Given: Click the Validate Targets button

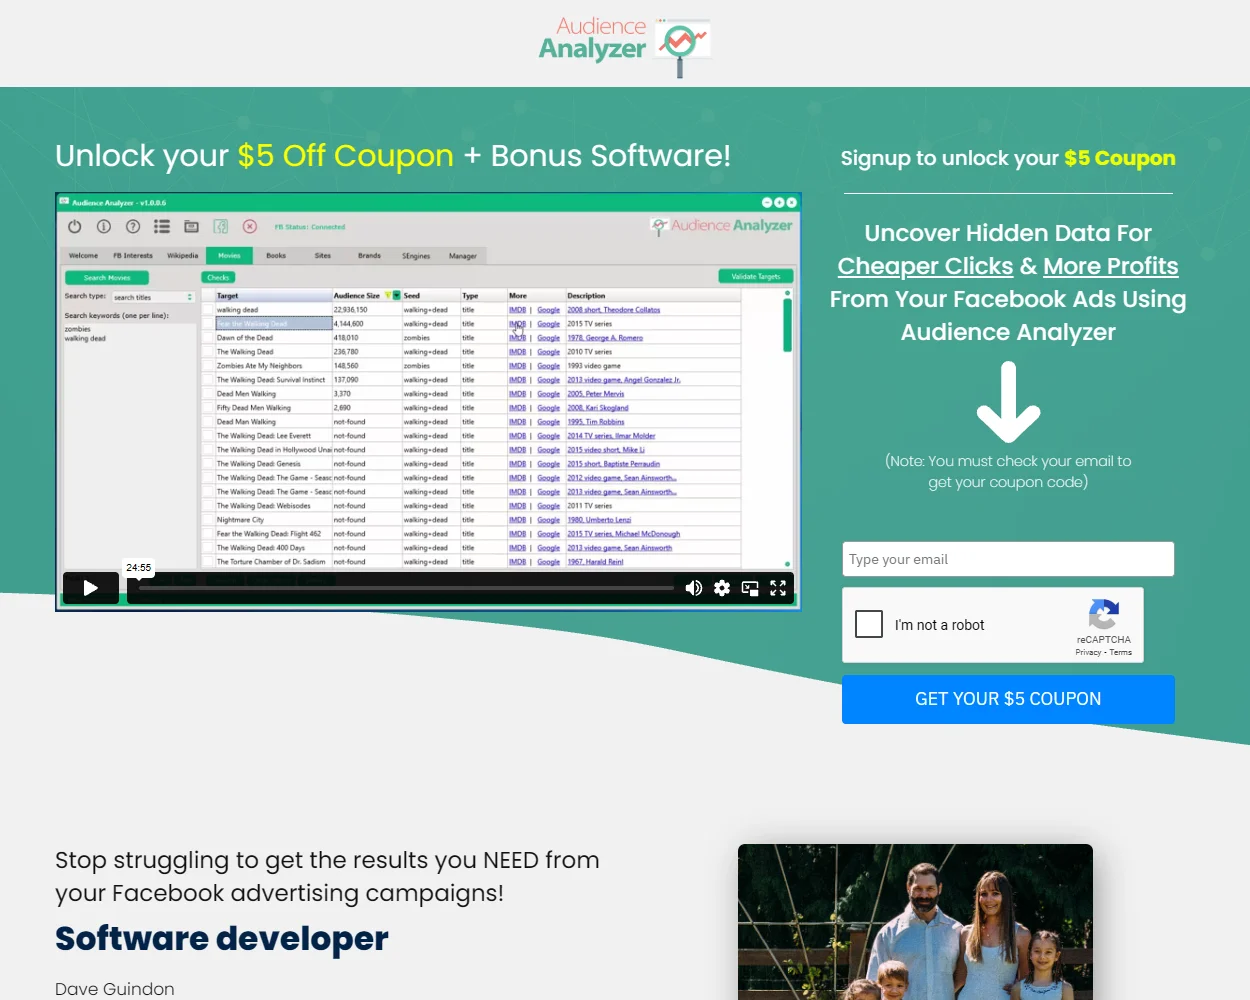Looking at the screenshot, I should coord(756,276).
